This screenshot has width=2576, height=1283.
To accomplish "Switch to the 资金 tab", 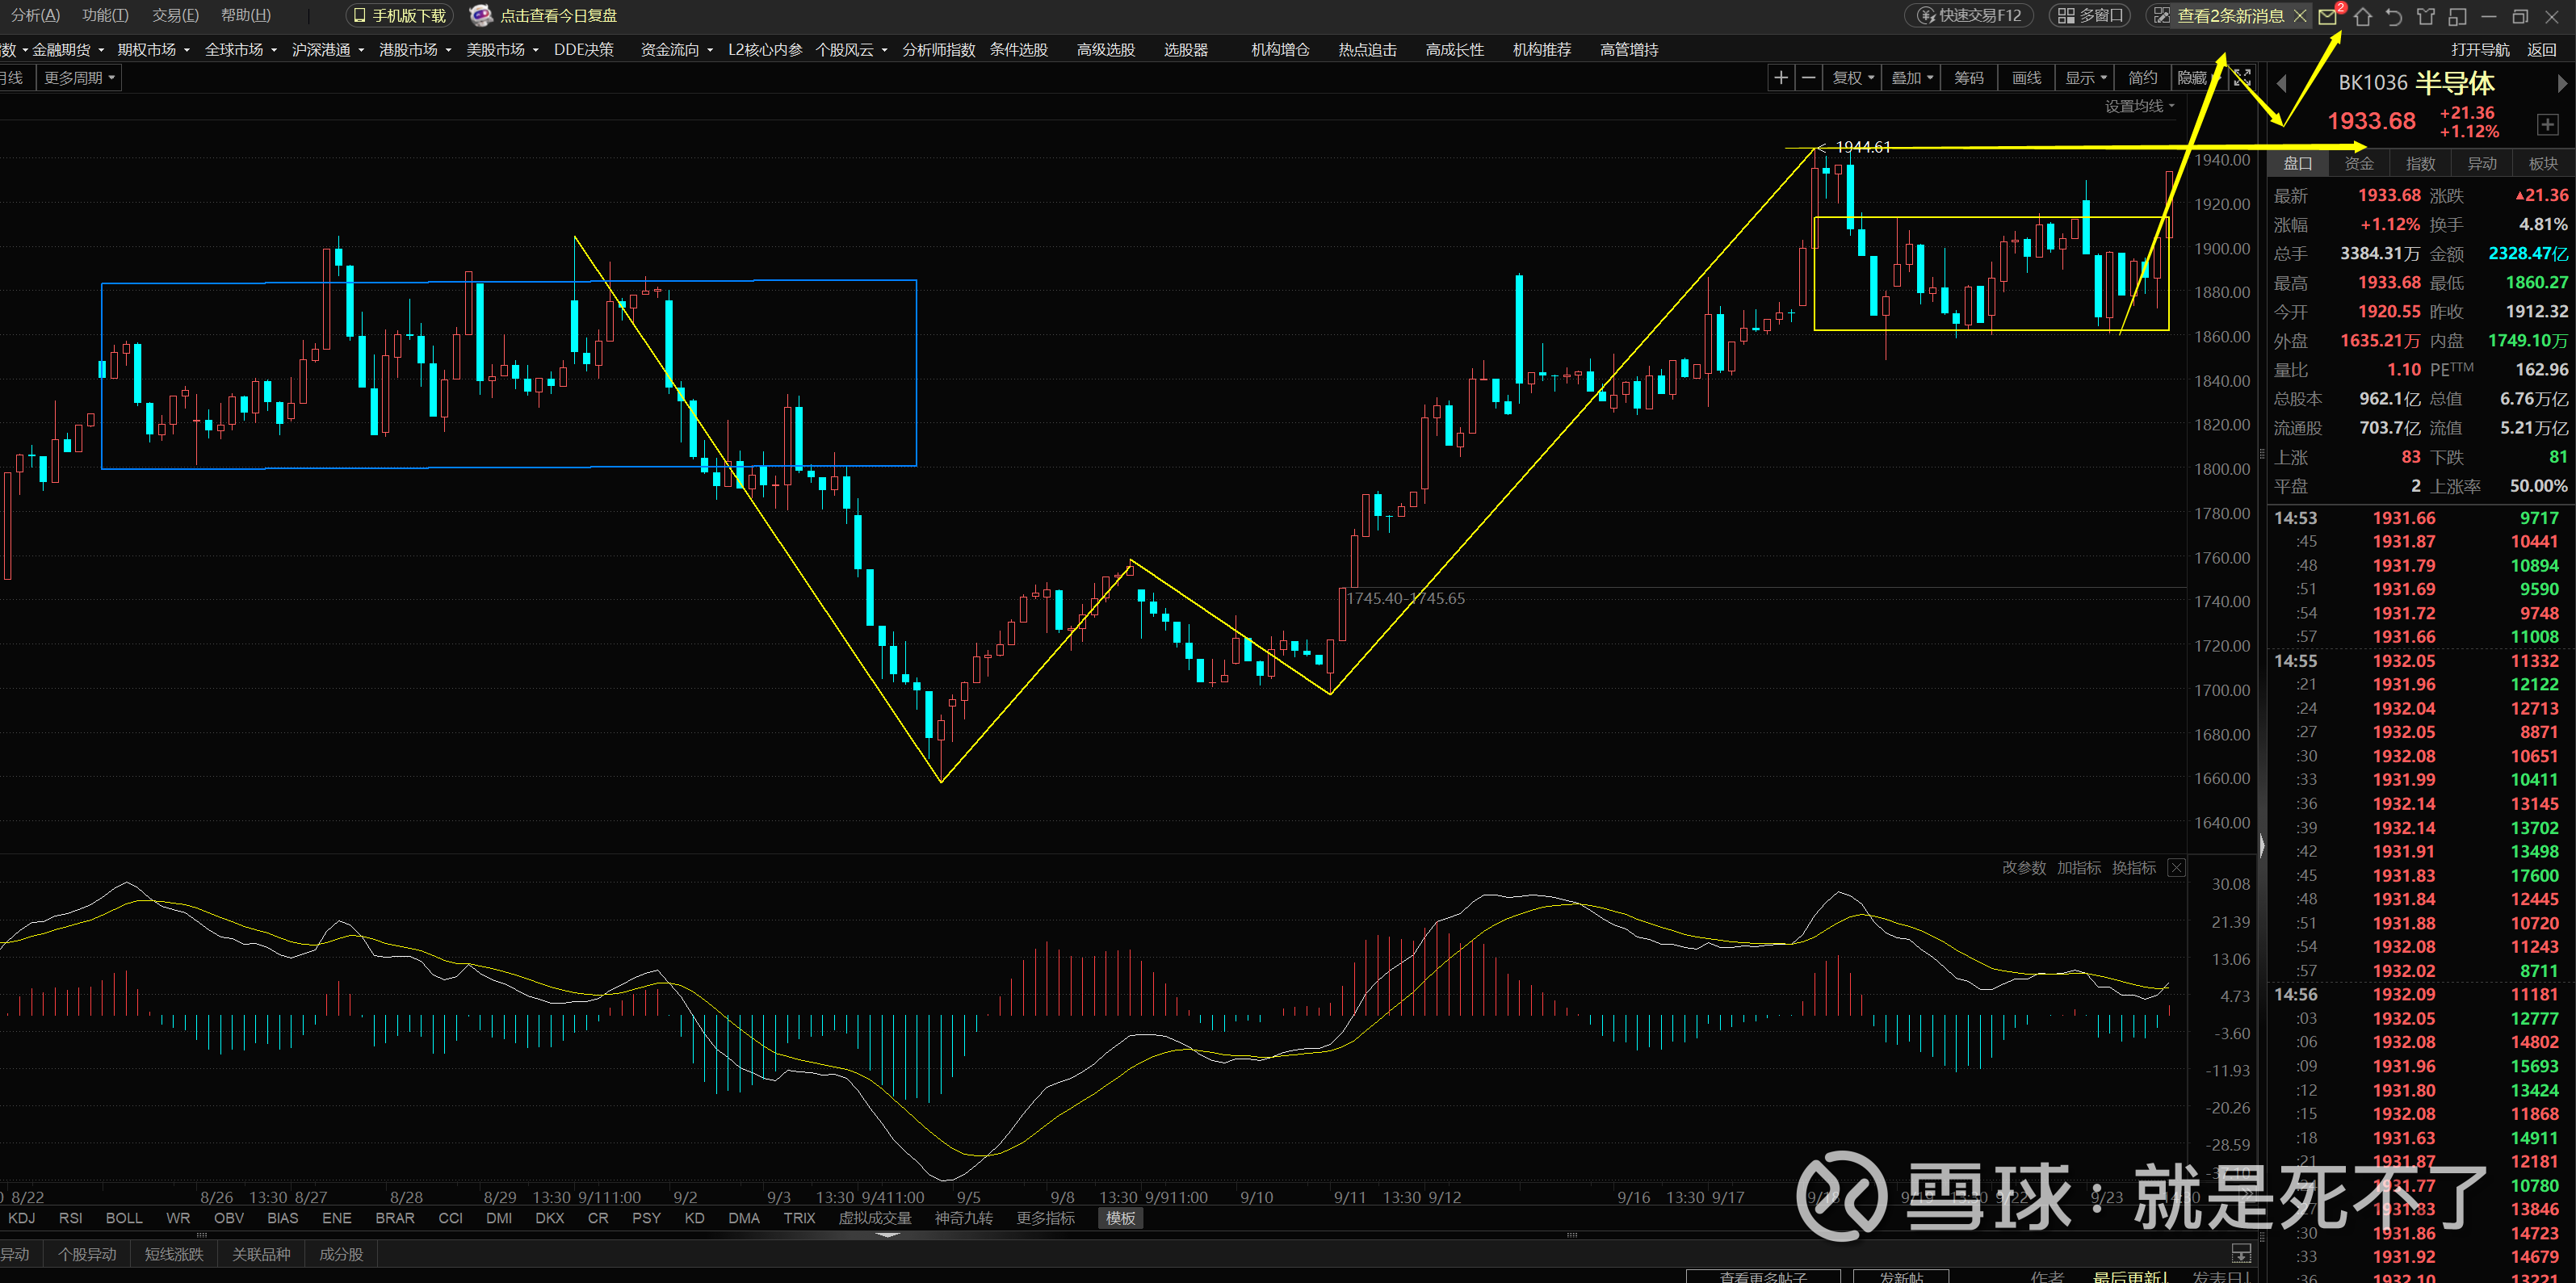I will pos(2359,163).
